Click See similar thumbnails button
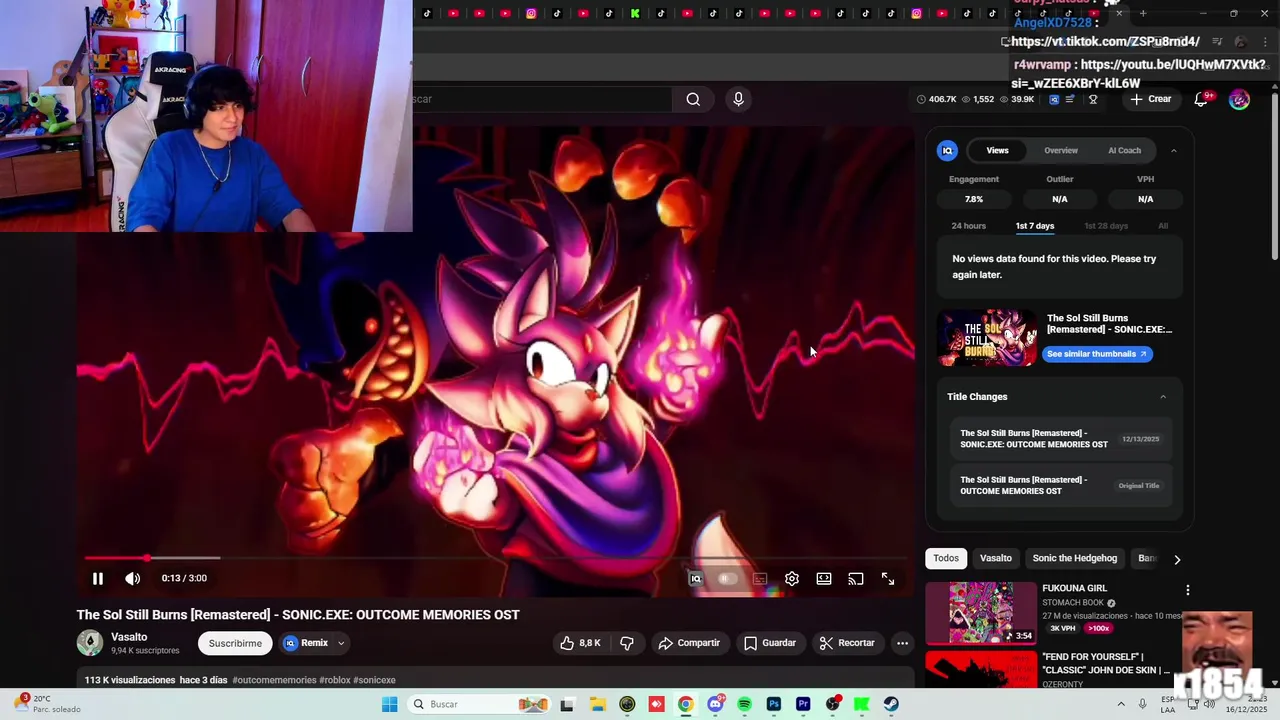The image size is (1280, 720). click(x=1097, y=354)
